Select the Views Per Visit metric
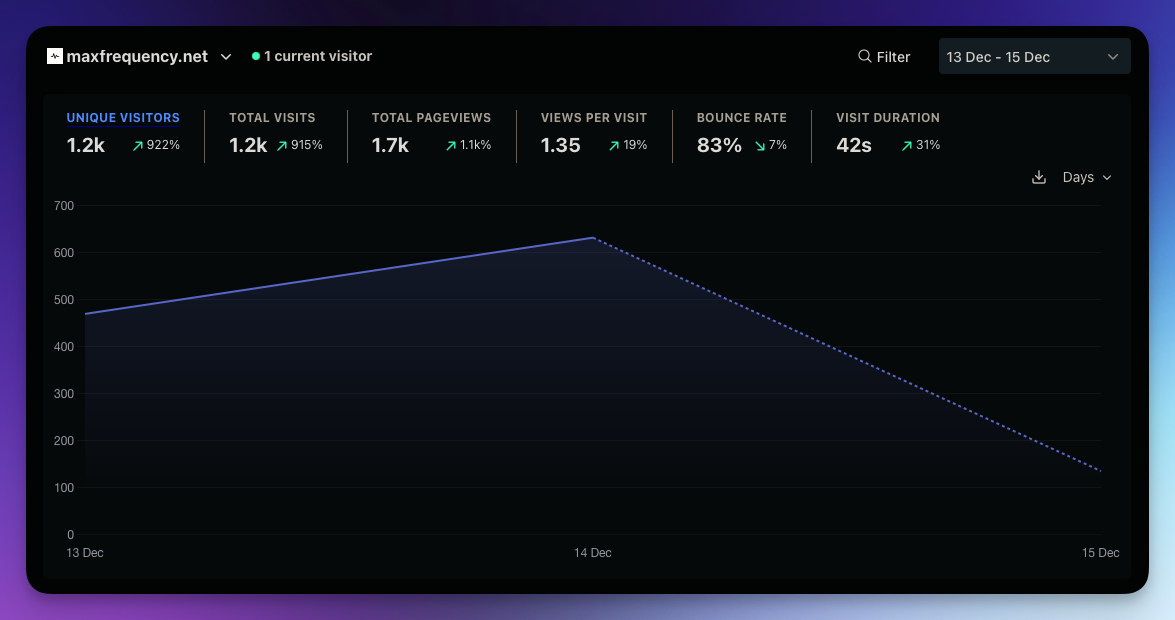 point(594,118)
